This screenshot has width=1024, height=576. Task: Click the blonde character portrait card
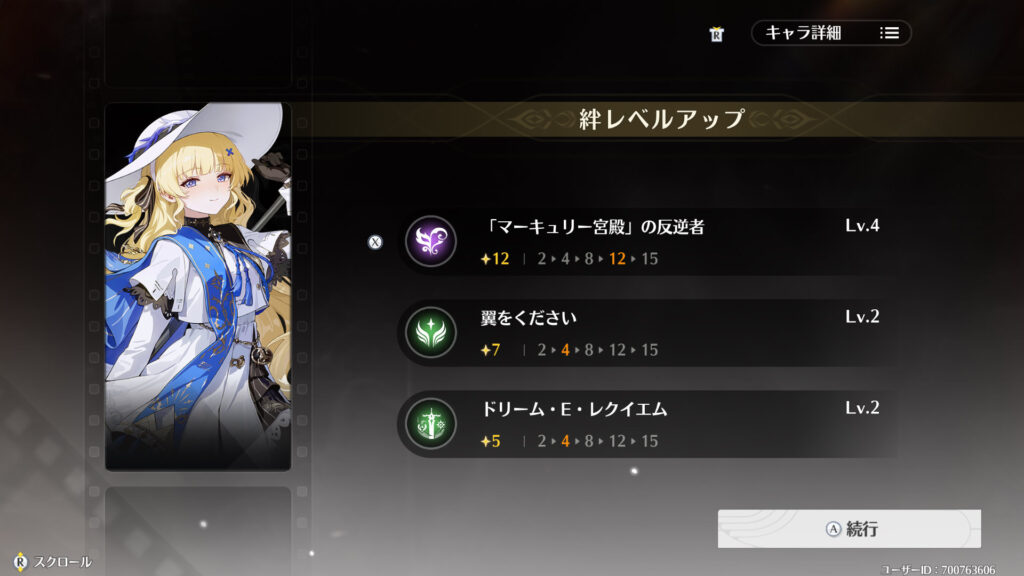point(198,286)
